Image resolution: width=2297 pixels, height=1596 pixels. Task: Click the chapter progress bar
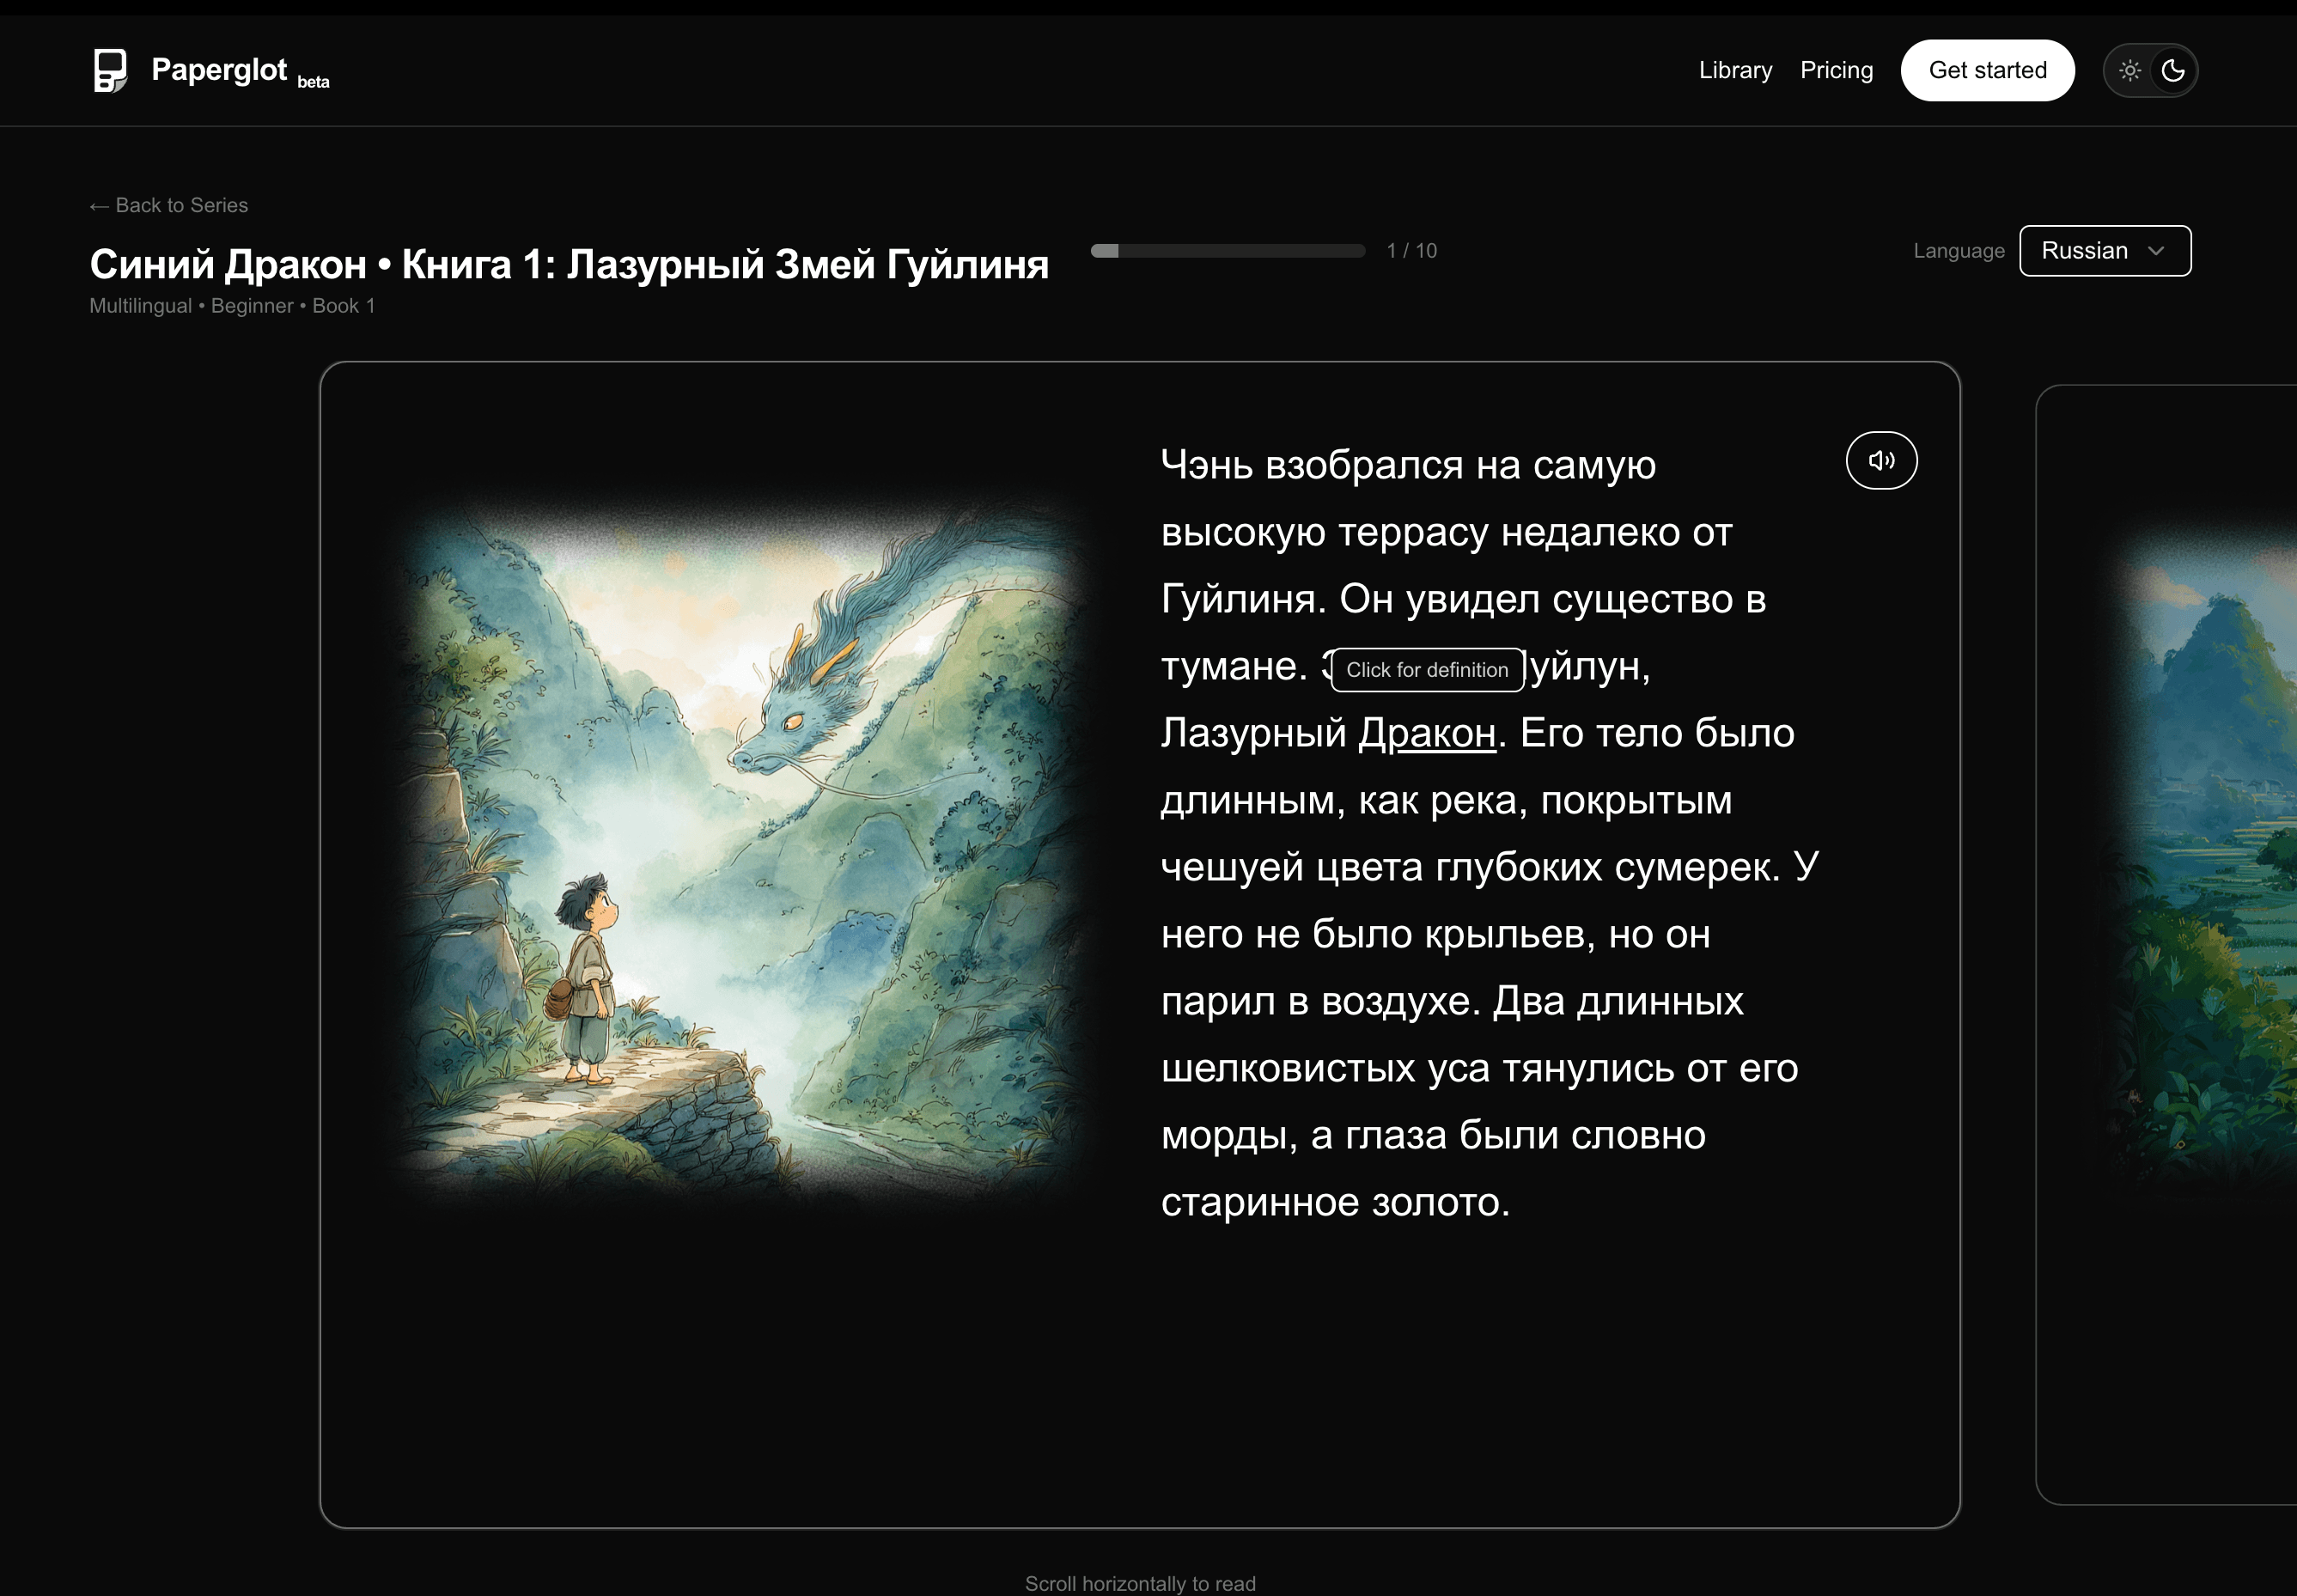tap(1228, 250)
